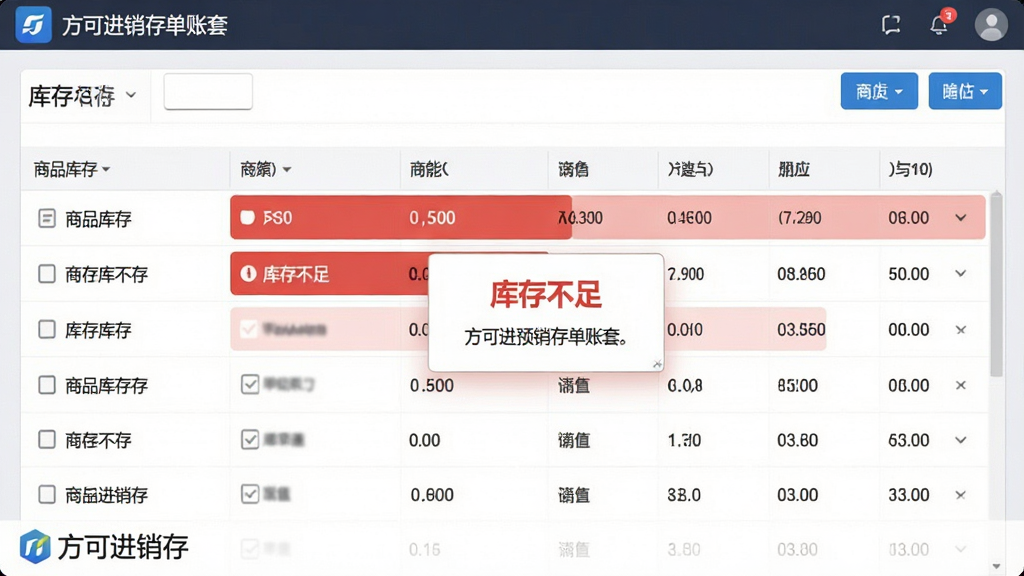
Task: Click the document icon beside 商品库存 row
Action: (x=46, y=218)
